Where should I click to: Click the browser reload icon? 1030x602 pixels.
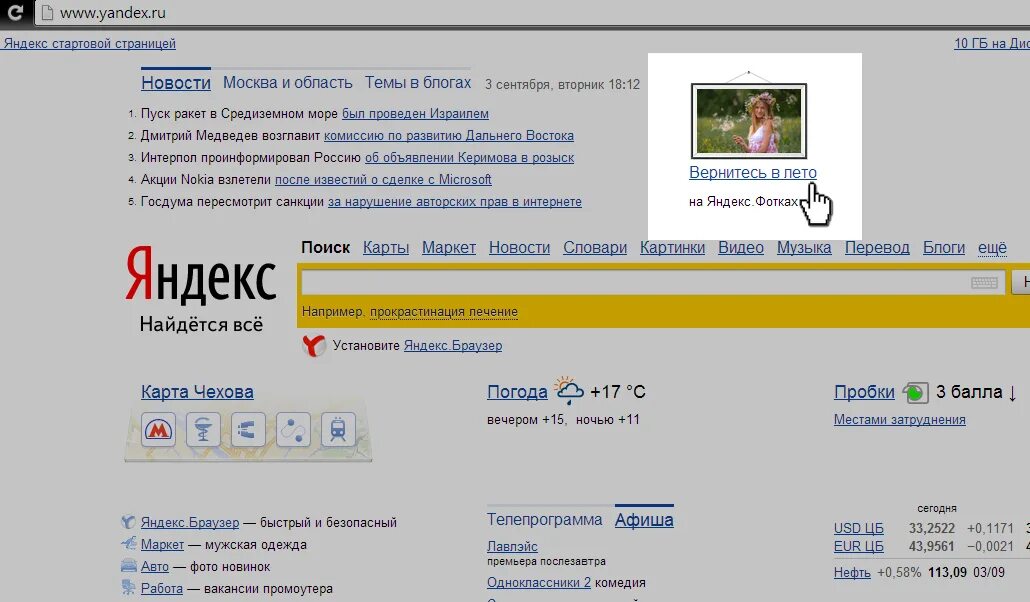pyautogui.click(x=14, y=14)
